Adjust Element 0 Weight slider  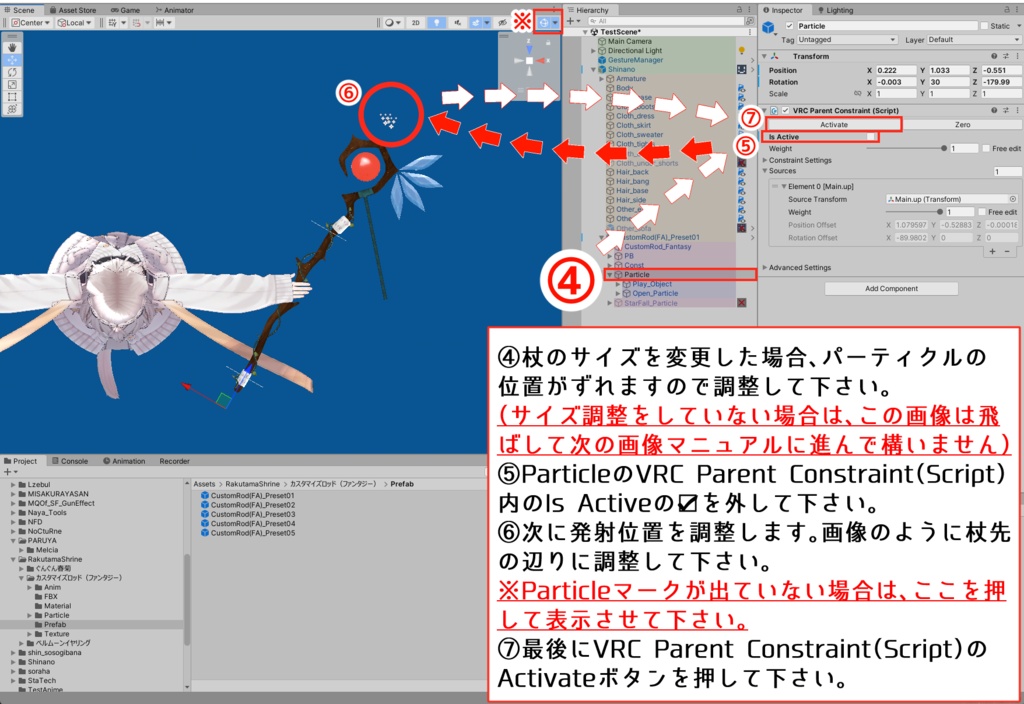[914, 212]
